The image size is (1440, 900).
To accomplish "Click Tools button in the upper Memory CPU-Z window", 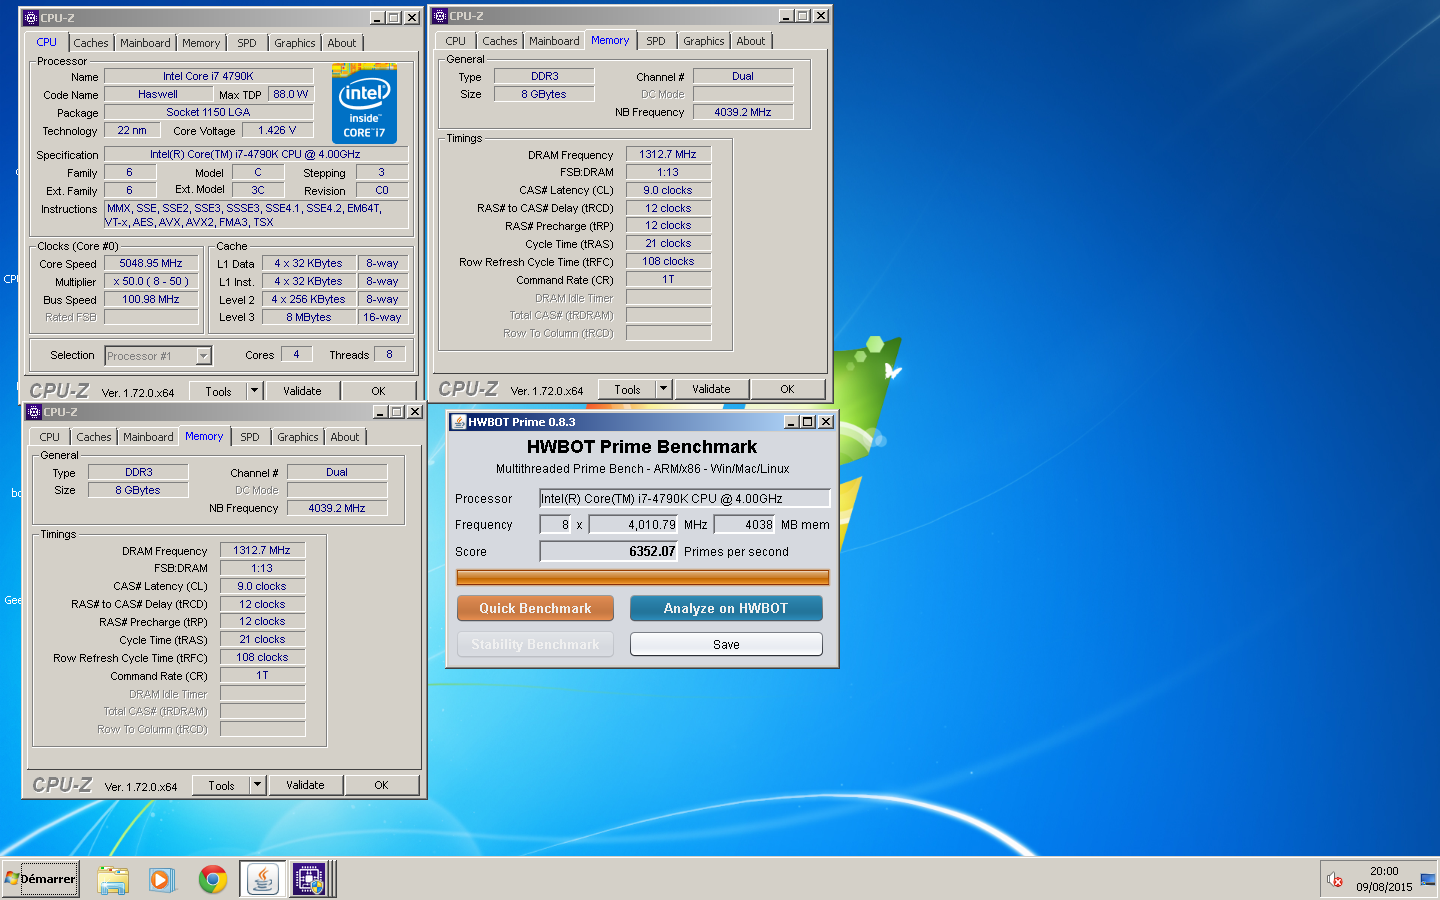I will click(627, 389).
